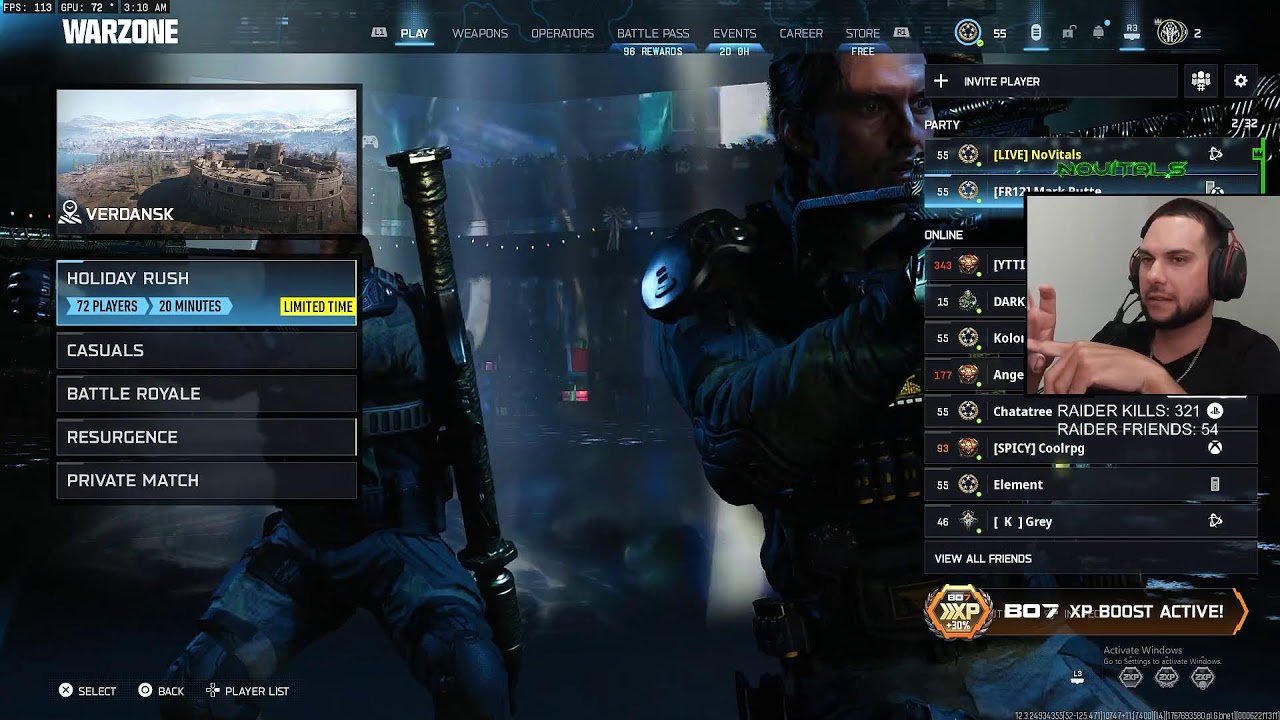Switch to the WEAPONS tab
1280x720 pixels.
point(480,33)
